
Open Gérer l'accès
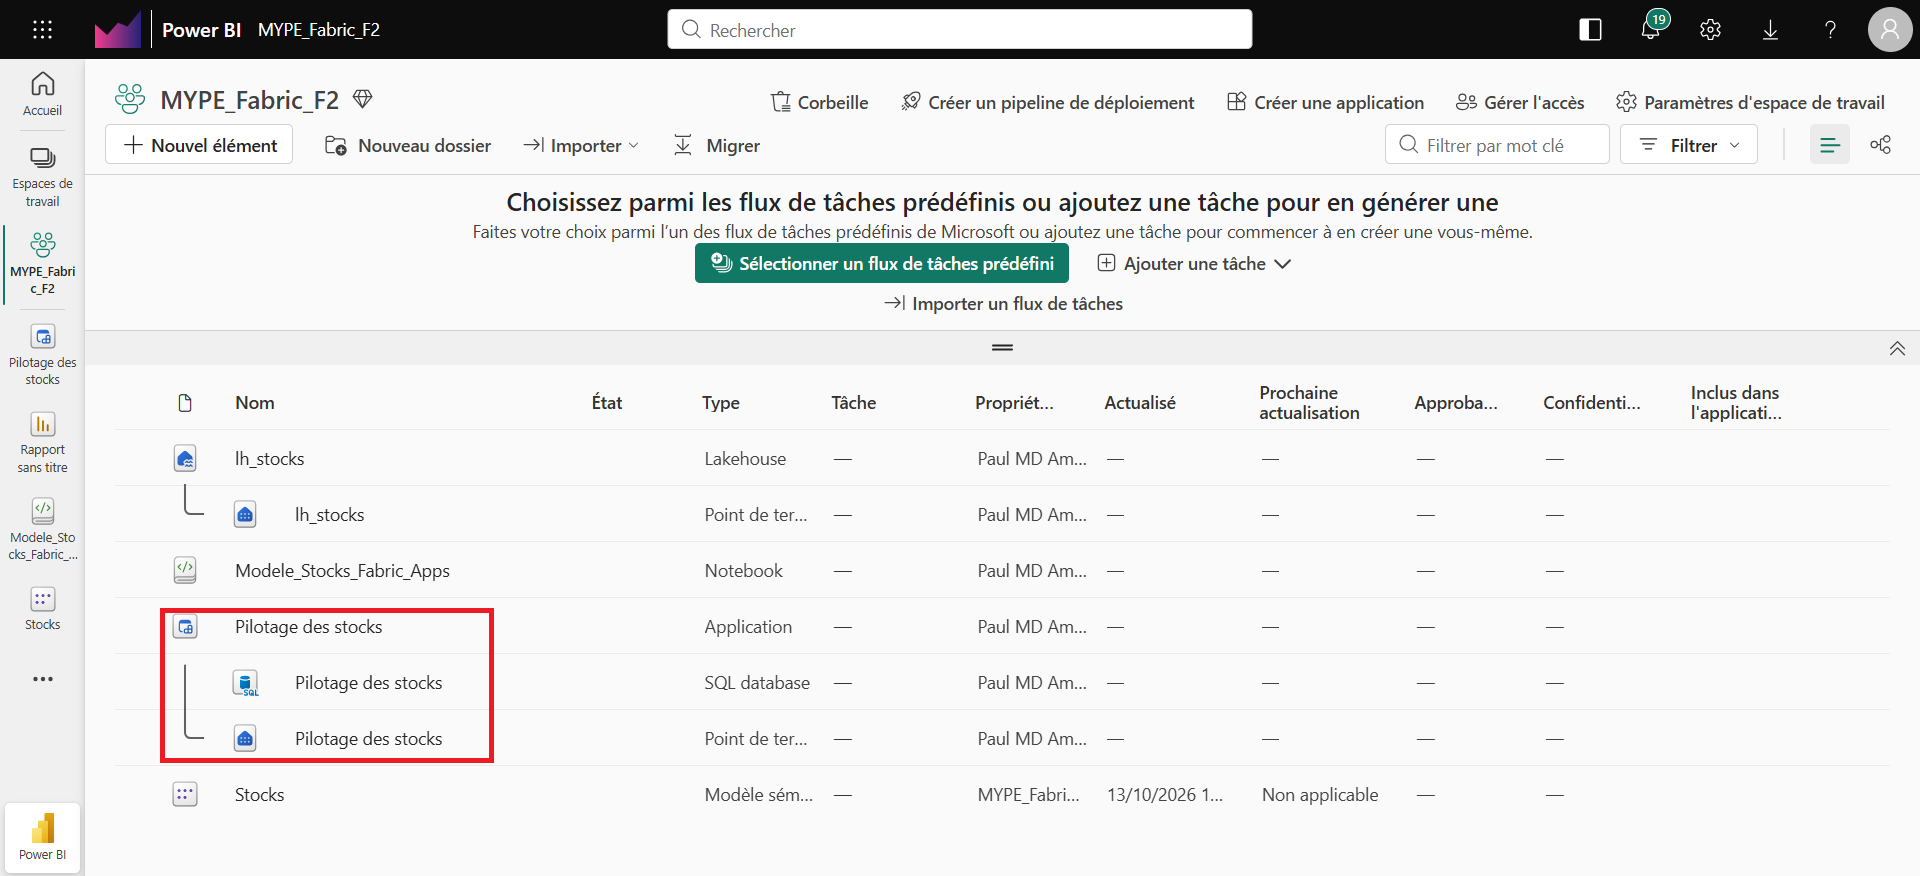(1520, 102)
